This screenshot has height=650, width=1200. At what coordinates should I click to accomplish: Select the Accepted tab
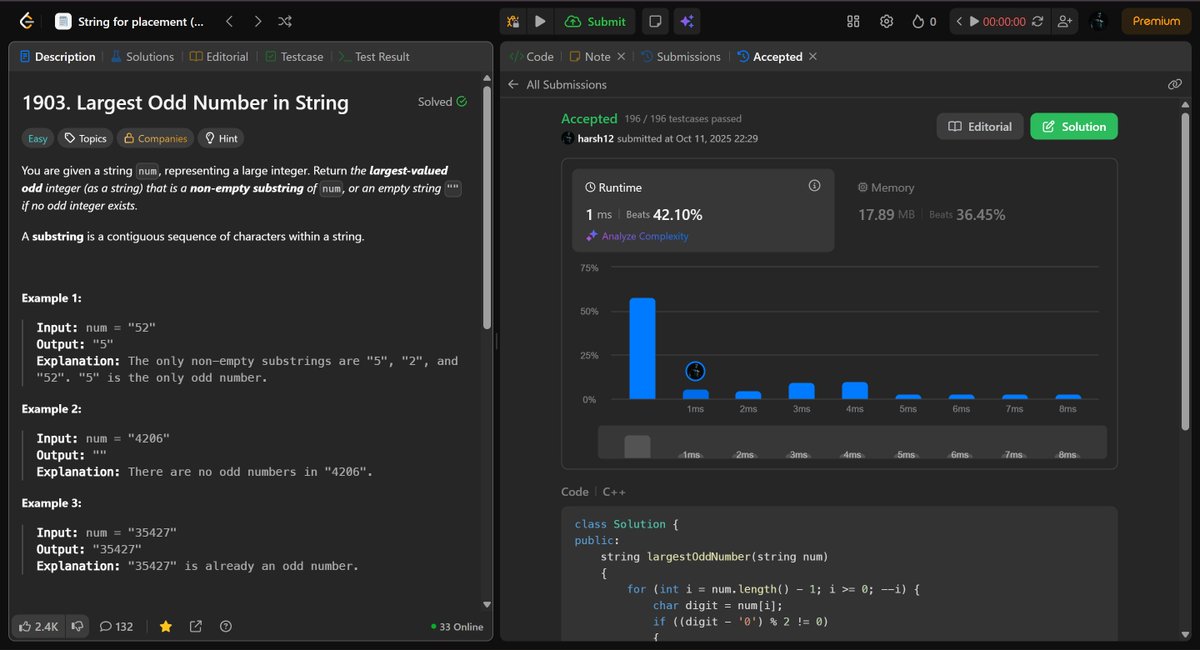(x=770, y=57)
